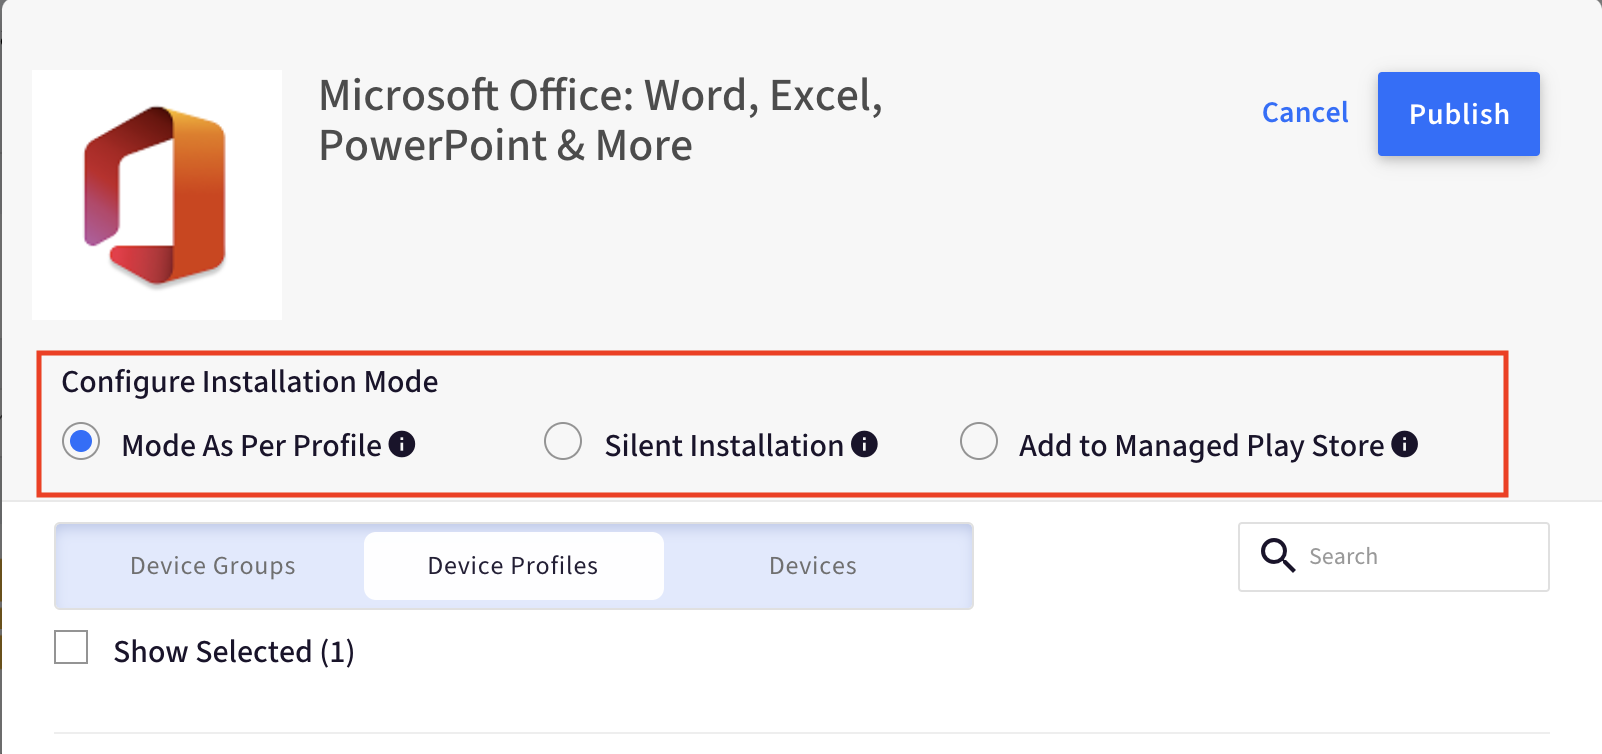Open info icon next to Mode As Per Profile

pos(402,444)
